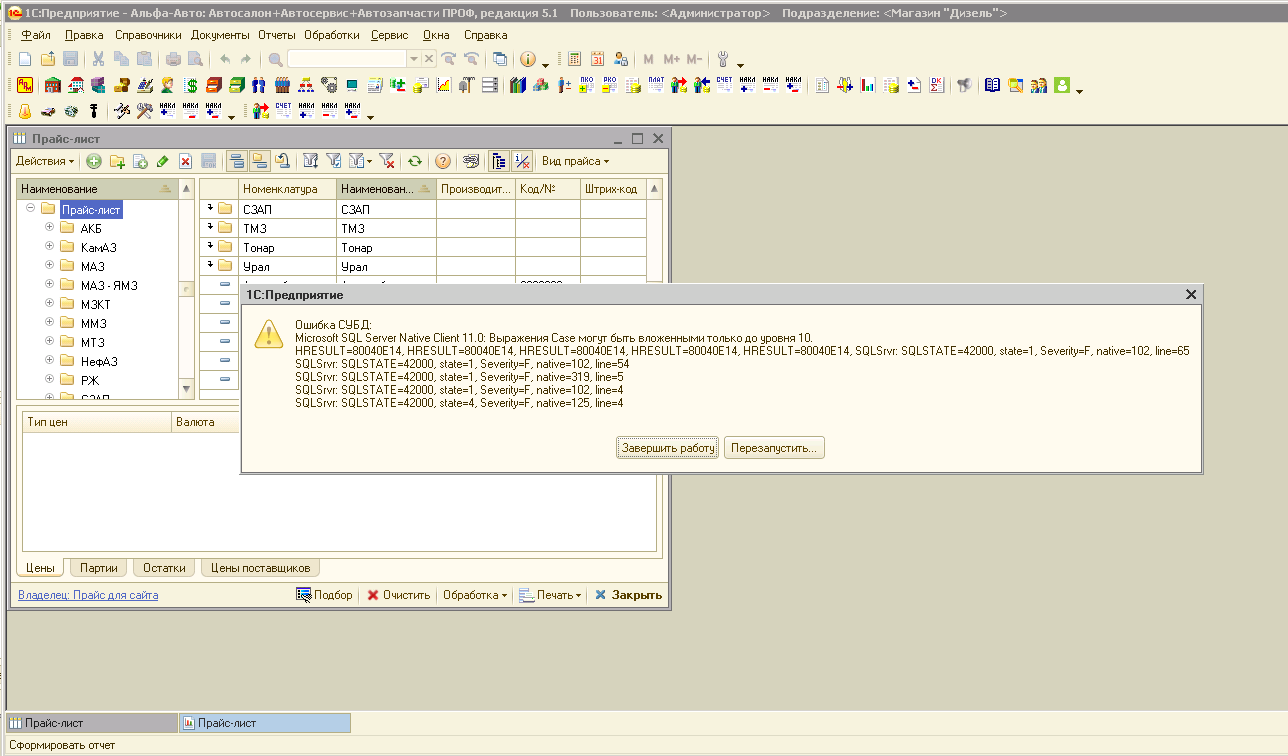This screenshot has height=756, width=1288.
Task: Click the wrench tools icon in top toolbar
Action: pyautogui.click(x=724, y=59)
